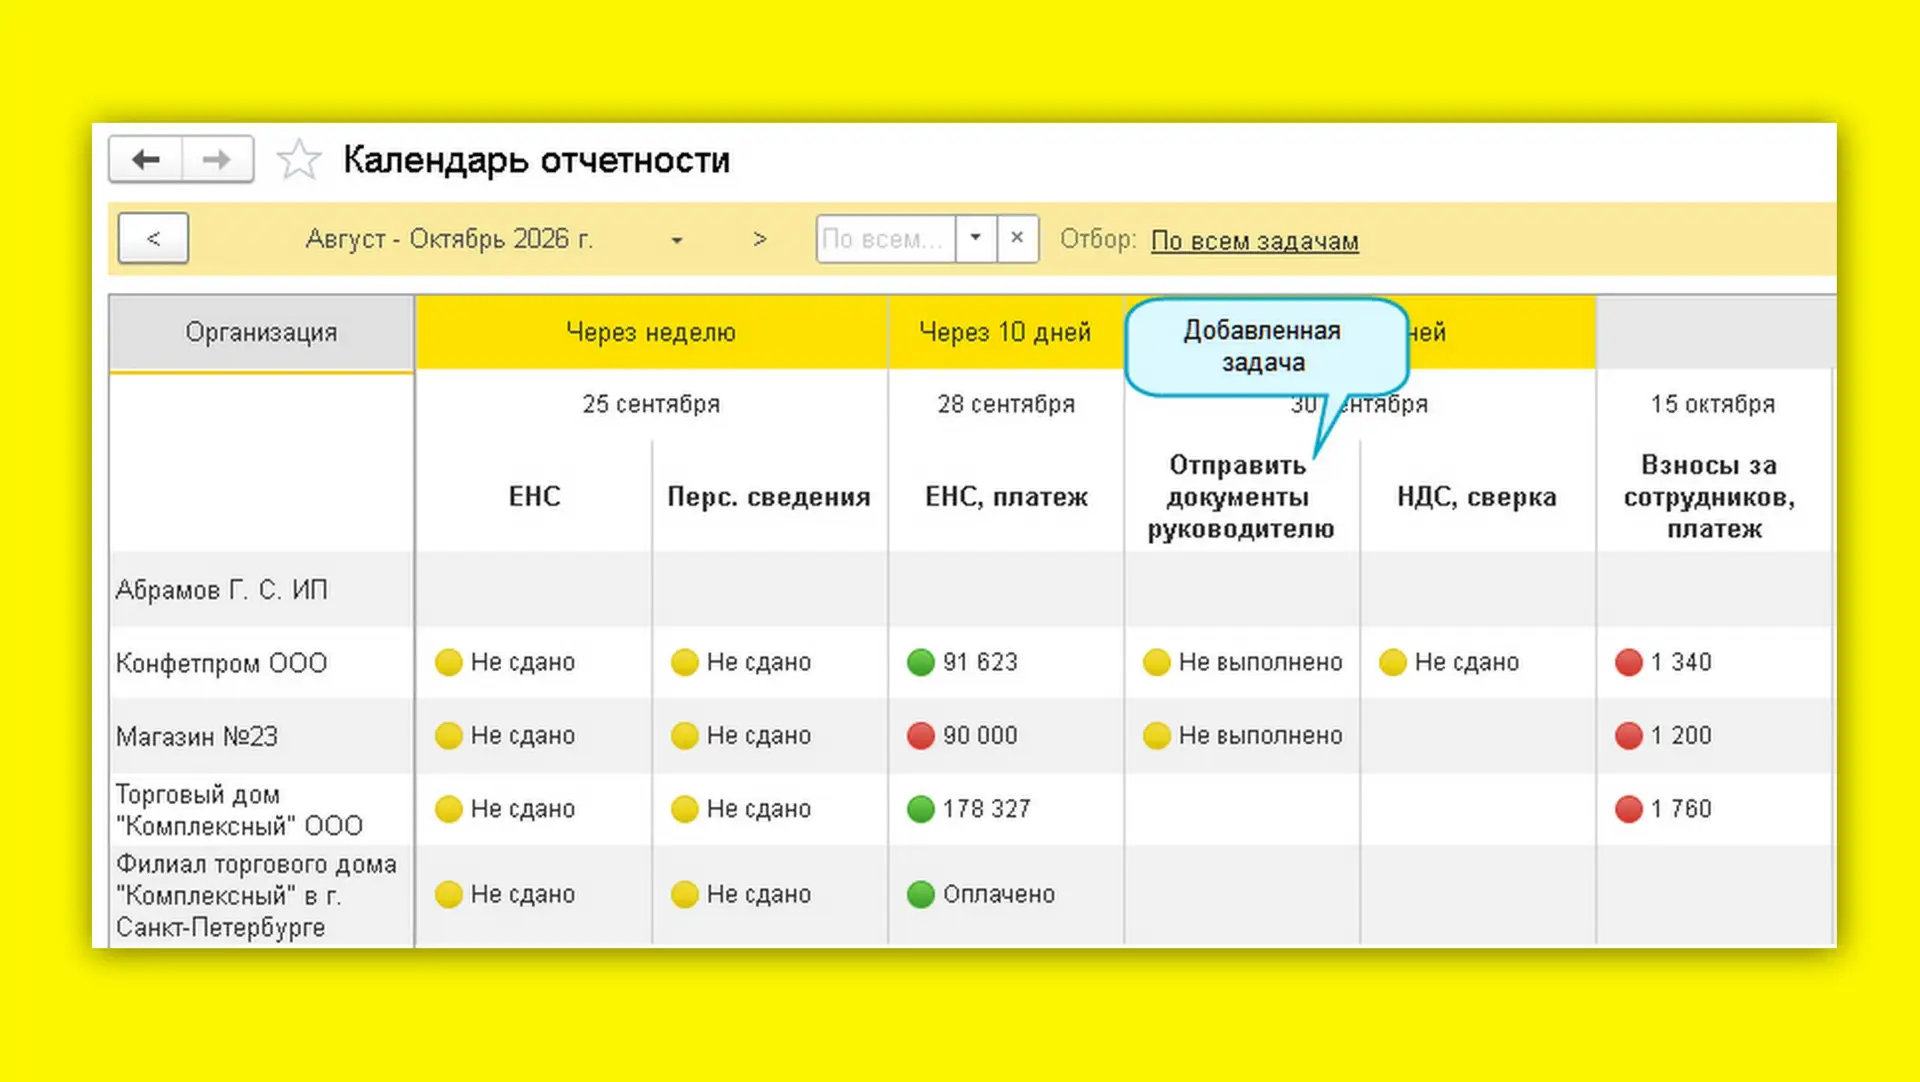Add Календарь отчетности to favorites star
The width and height of the screenshot is (1920, 1082).
click(x=298, y=160)
